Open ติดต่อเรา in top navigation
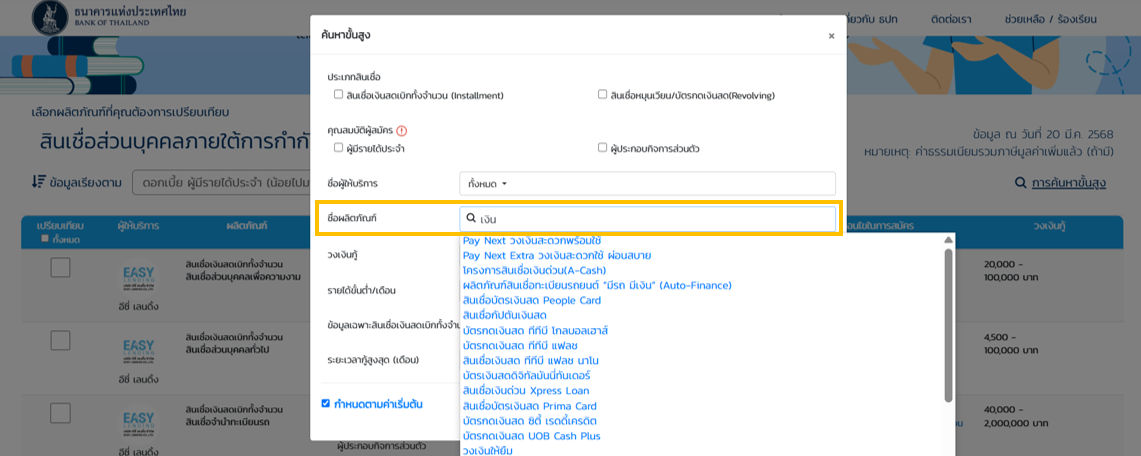 point(951,19)
